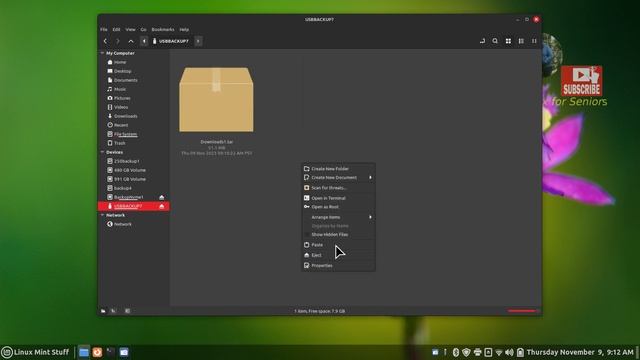The image size is (640, 360).
Task: Click the left path bar scroll arrow
Action: tap(144, 41)
